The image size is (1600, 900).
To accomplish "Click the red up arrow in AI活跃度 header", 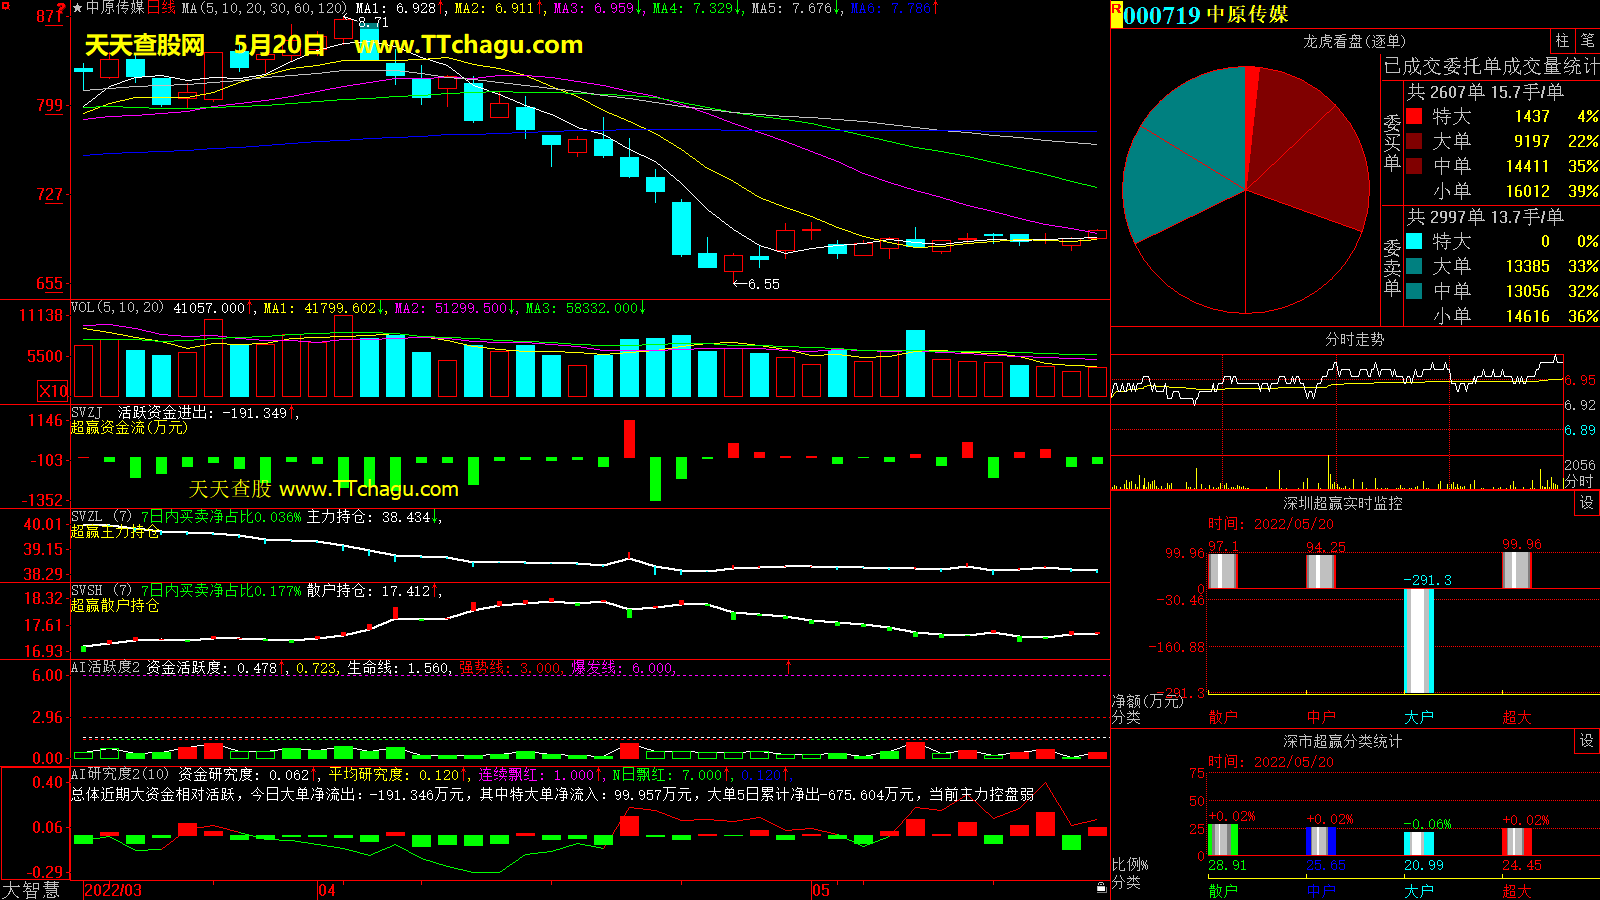I will click(789, 666).
